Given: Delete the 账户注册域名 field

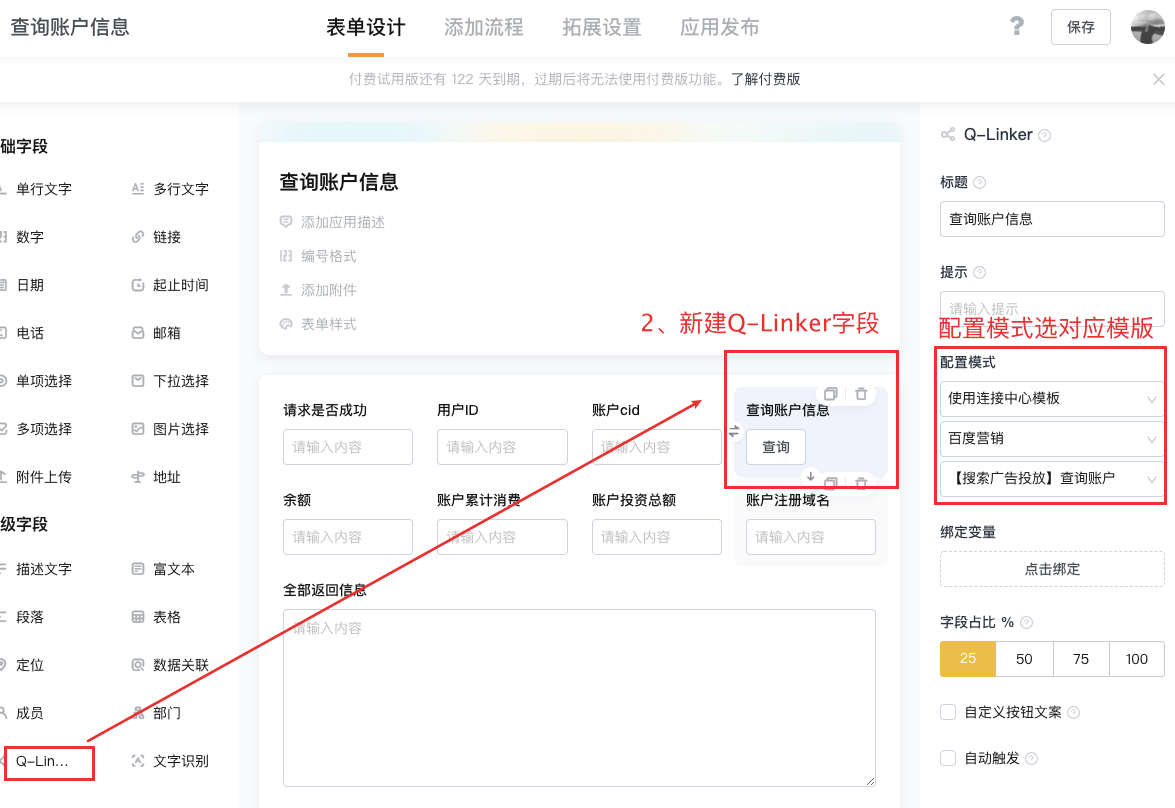Looking at the screenshot, I should pos(861,483).
